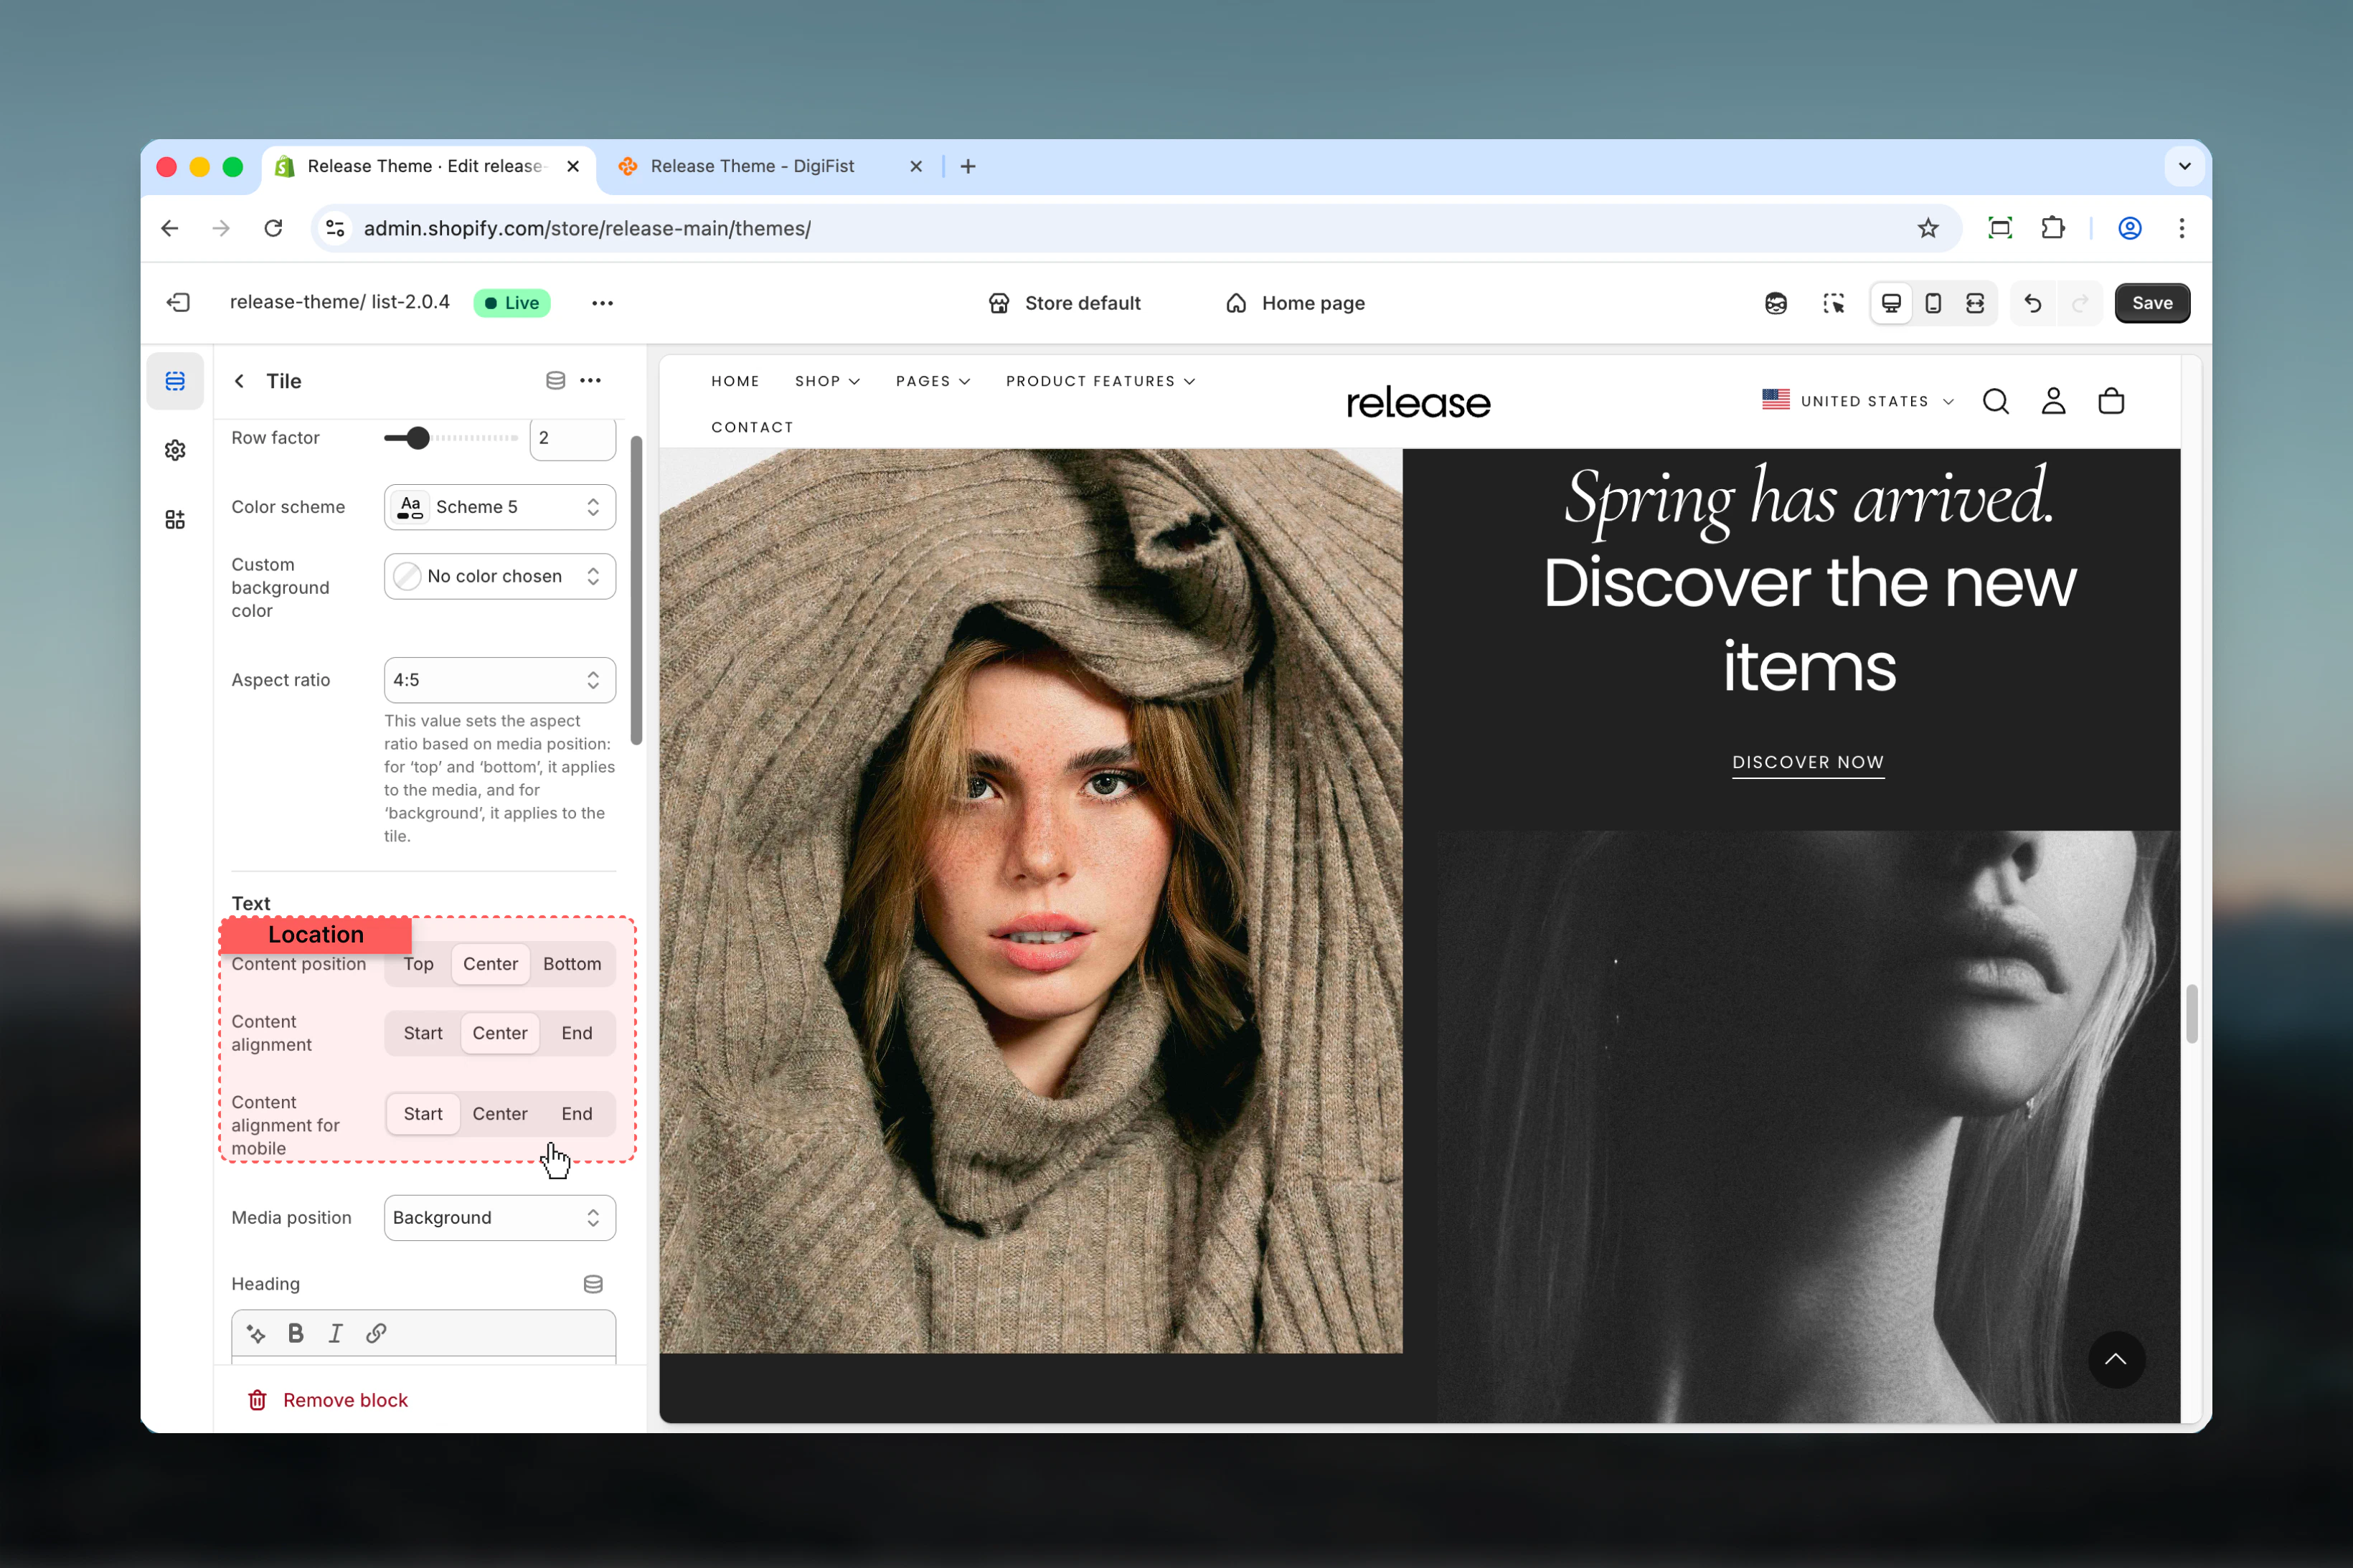
Task: Save the theme changes
Action: point(2152,303)
